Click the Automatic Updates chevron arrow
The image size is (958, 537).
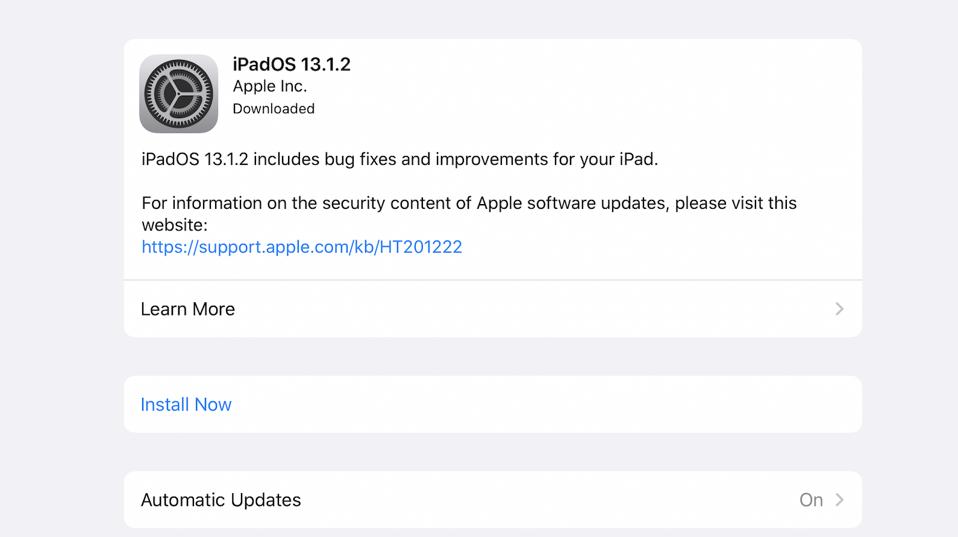(839, 500)
